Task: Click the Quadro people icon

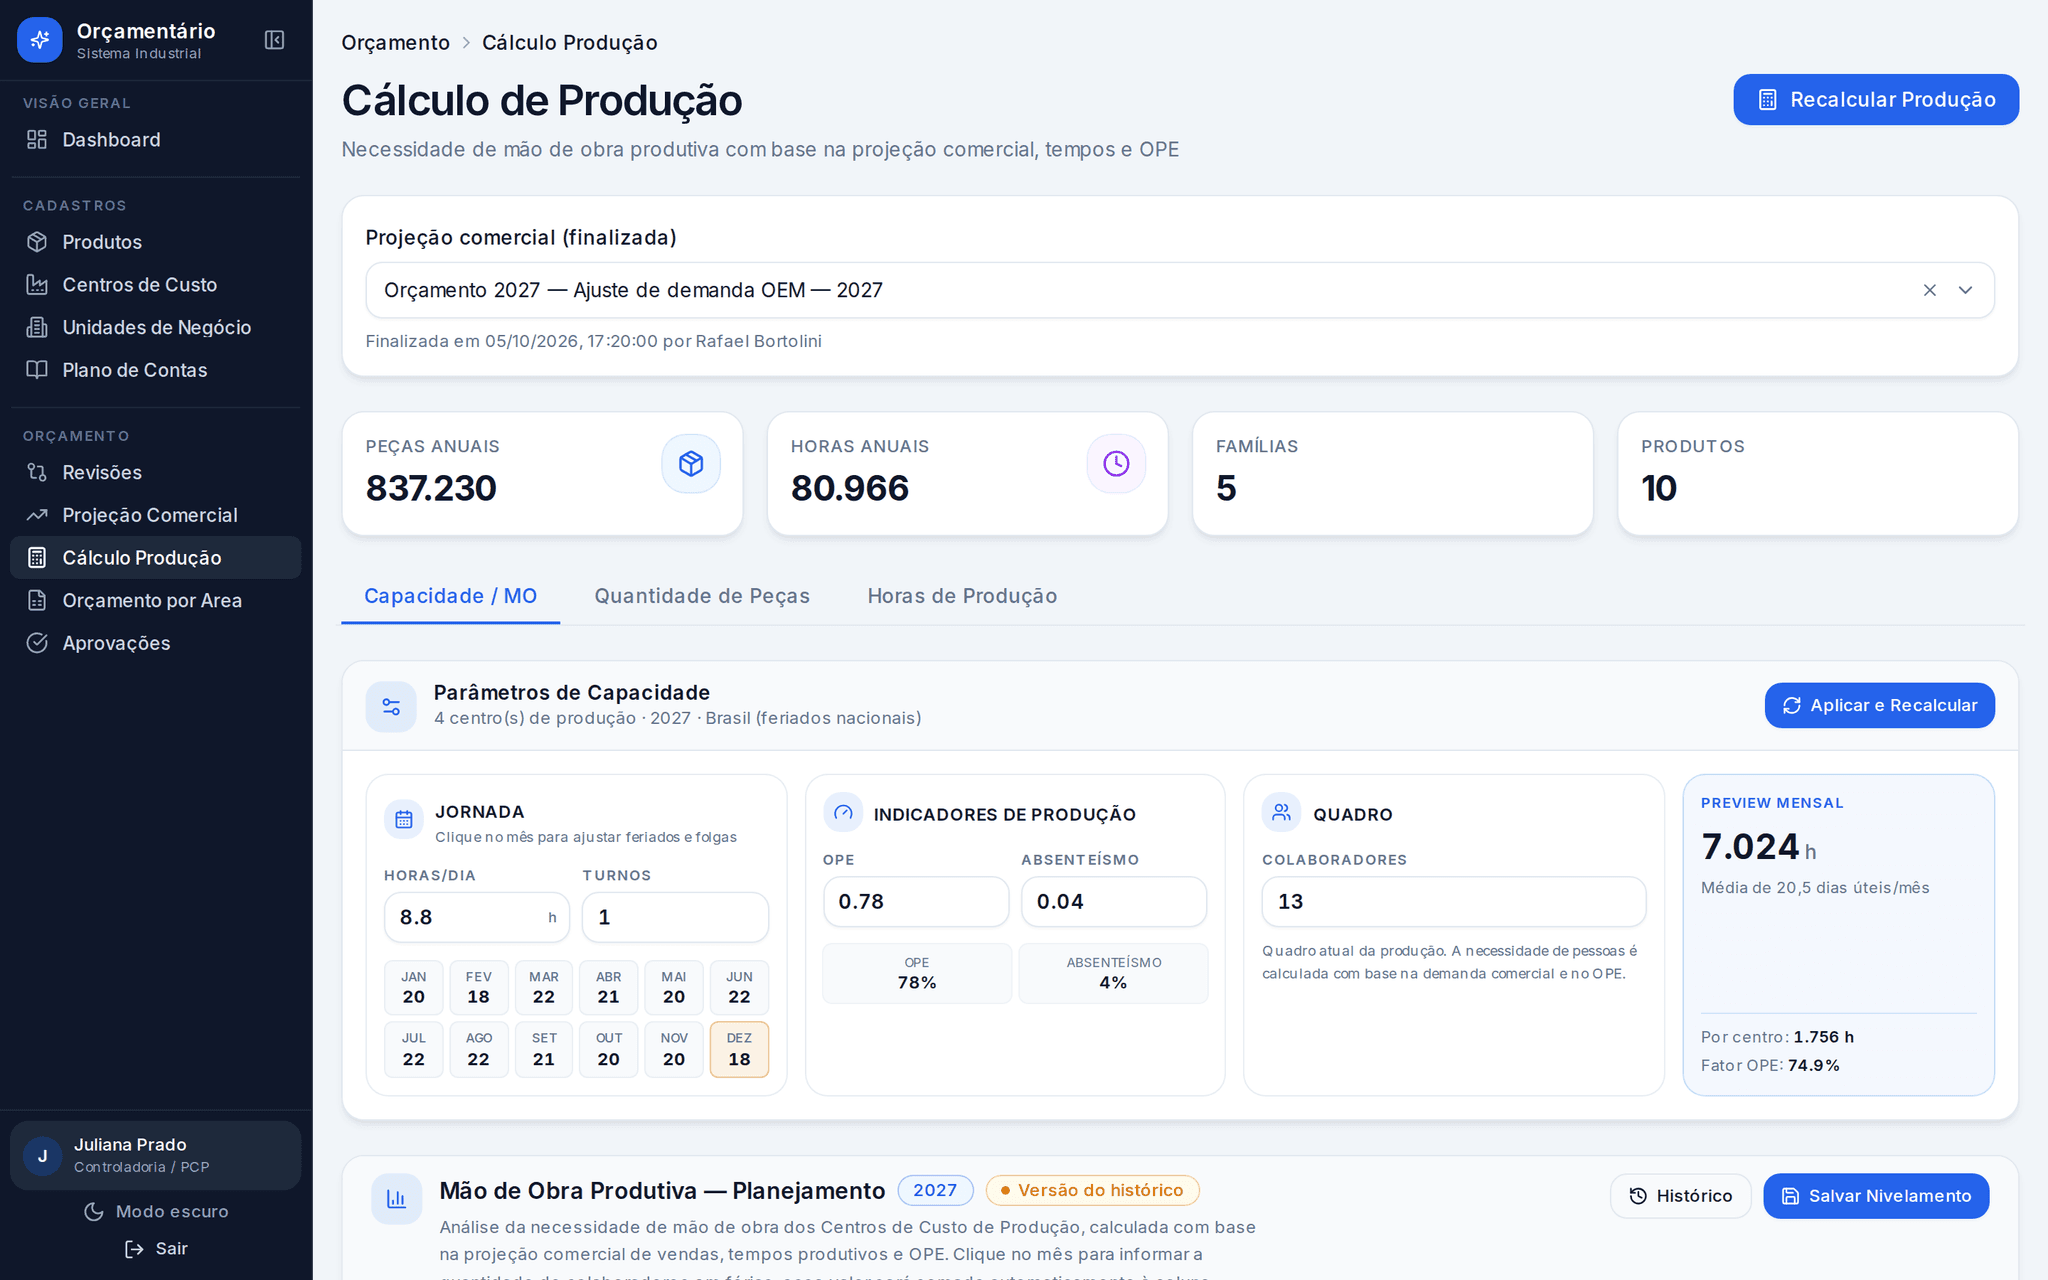Action: pyautogui.click(x=1281, y=813)
